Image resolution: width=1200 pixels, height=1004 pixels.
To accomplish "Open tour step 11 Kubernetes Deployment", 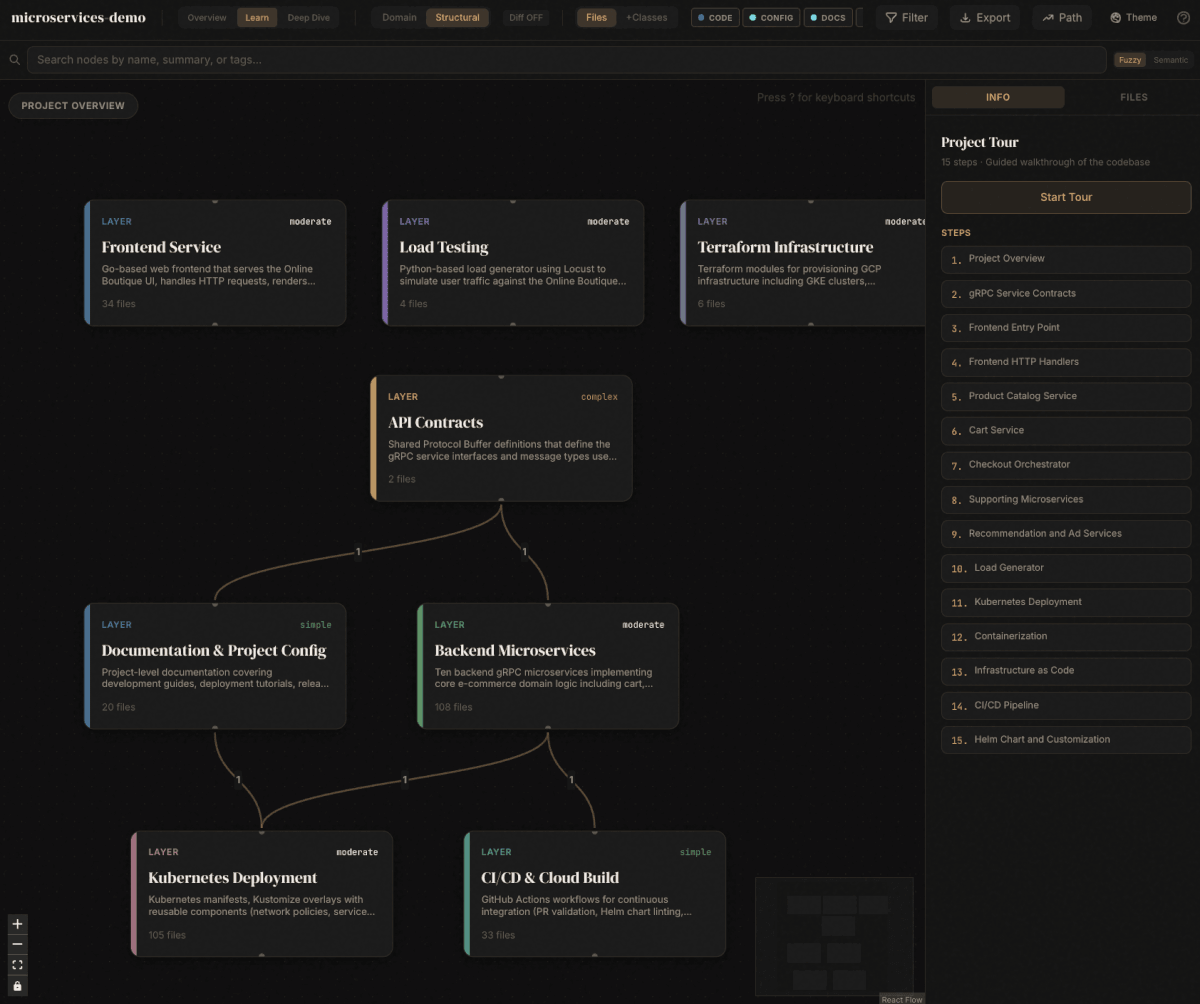I will coord(1066,602).
